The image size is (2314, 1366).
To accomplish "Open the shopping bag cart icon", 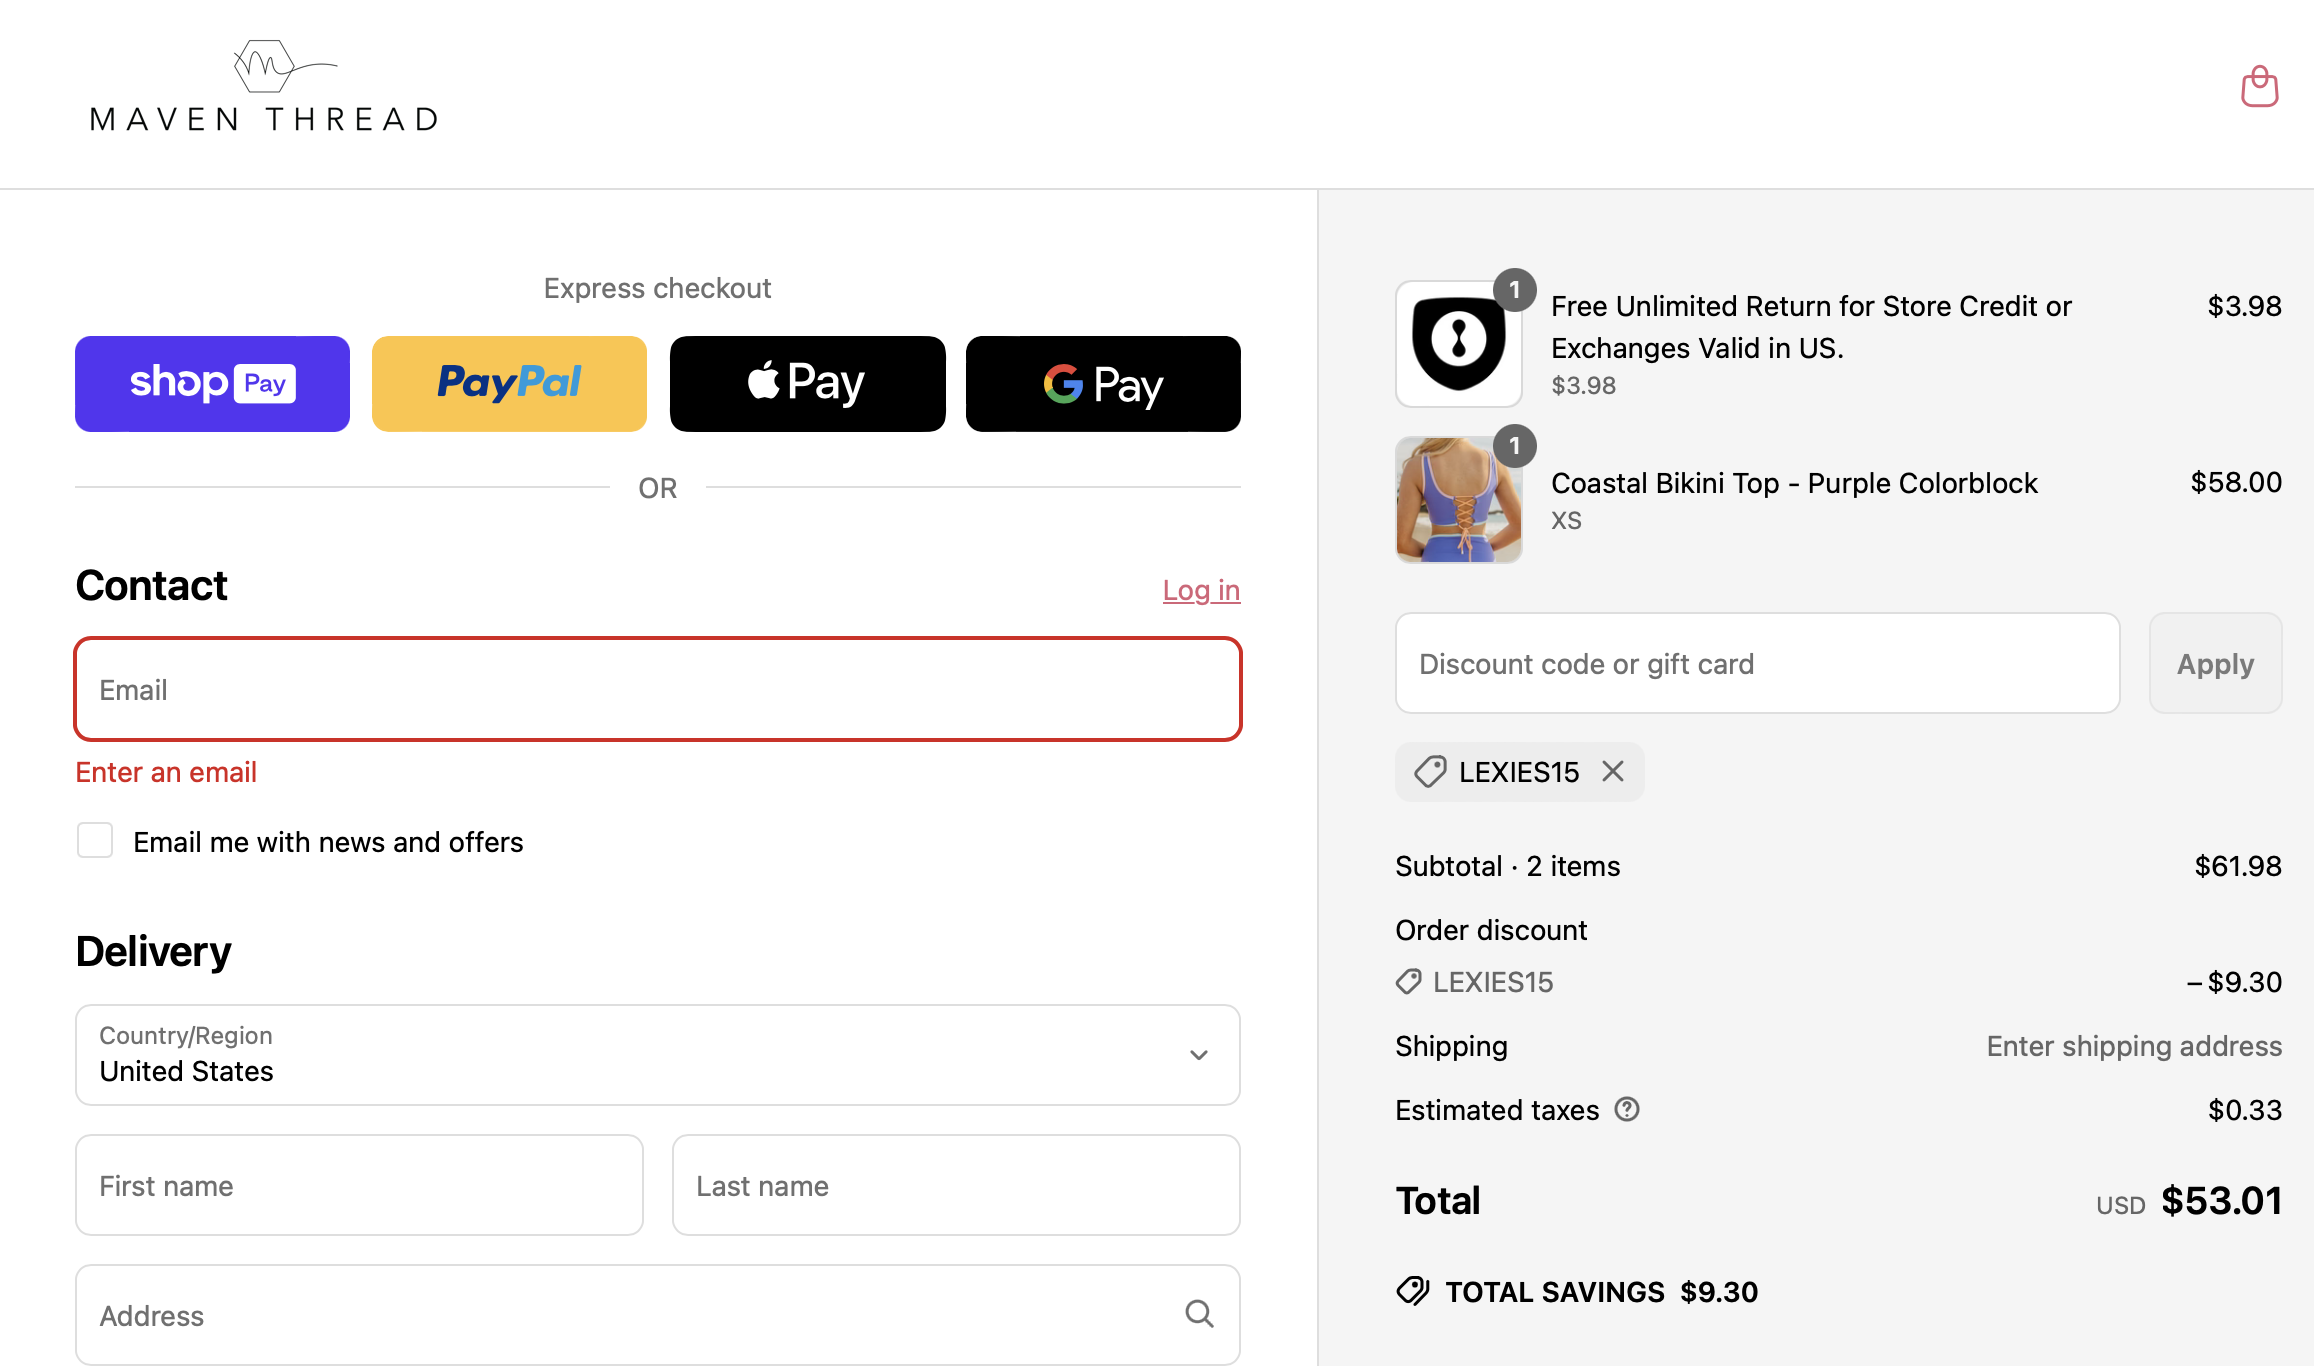I will coord(2259,86).
